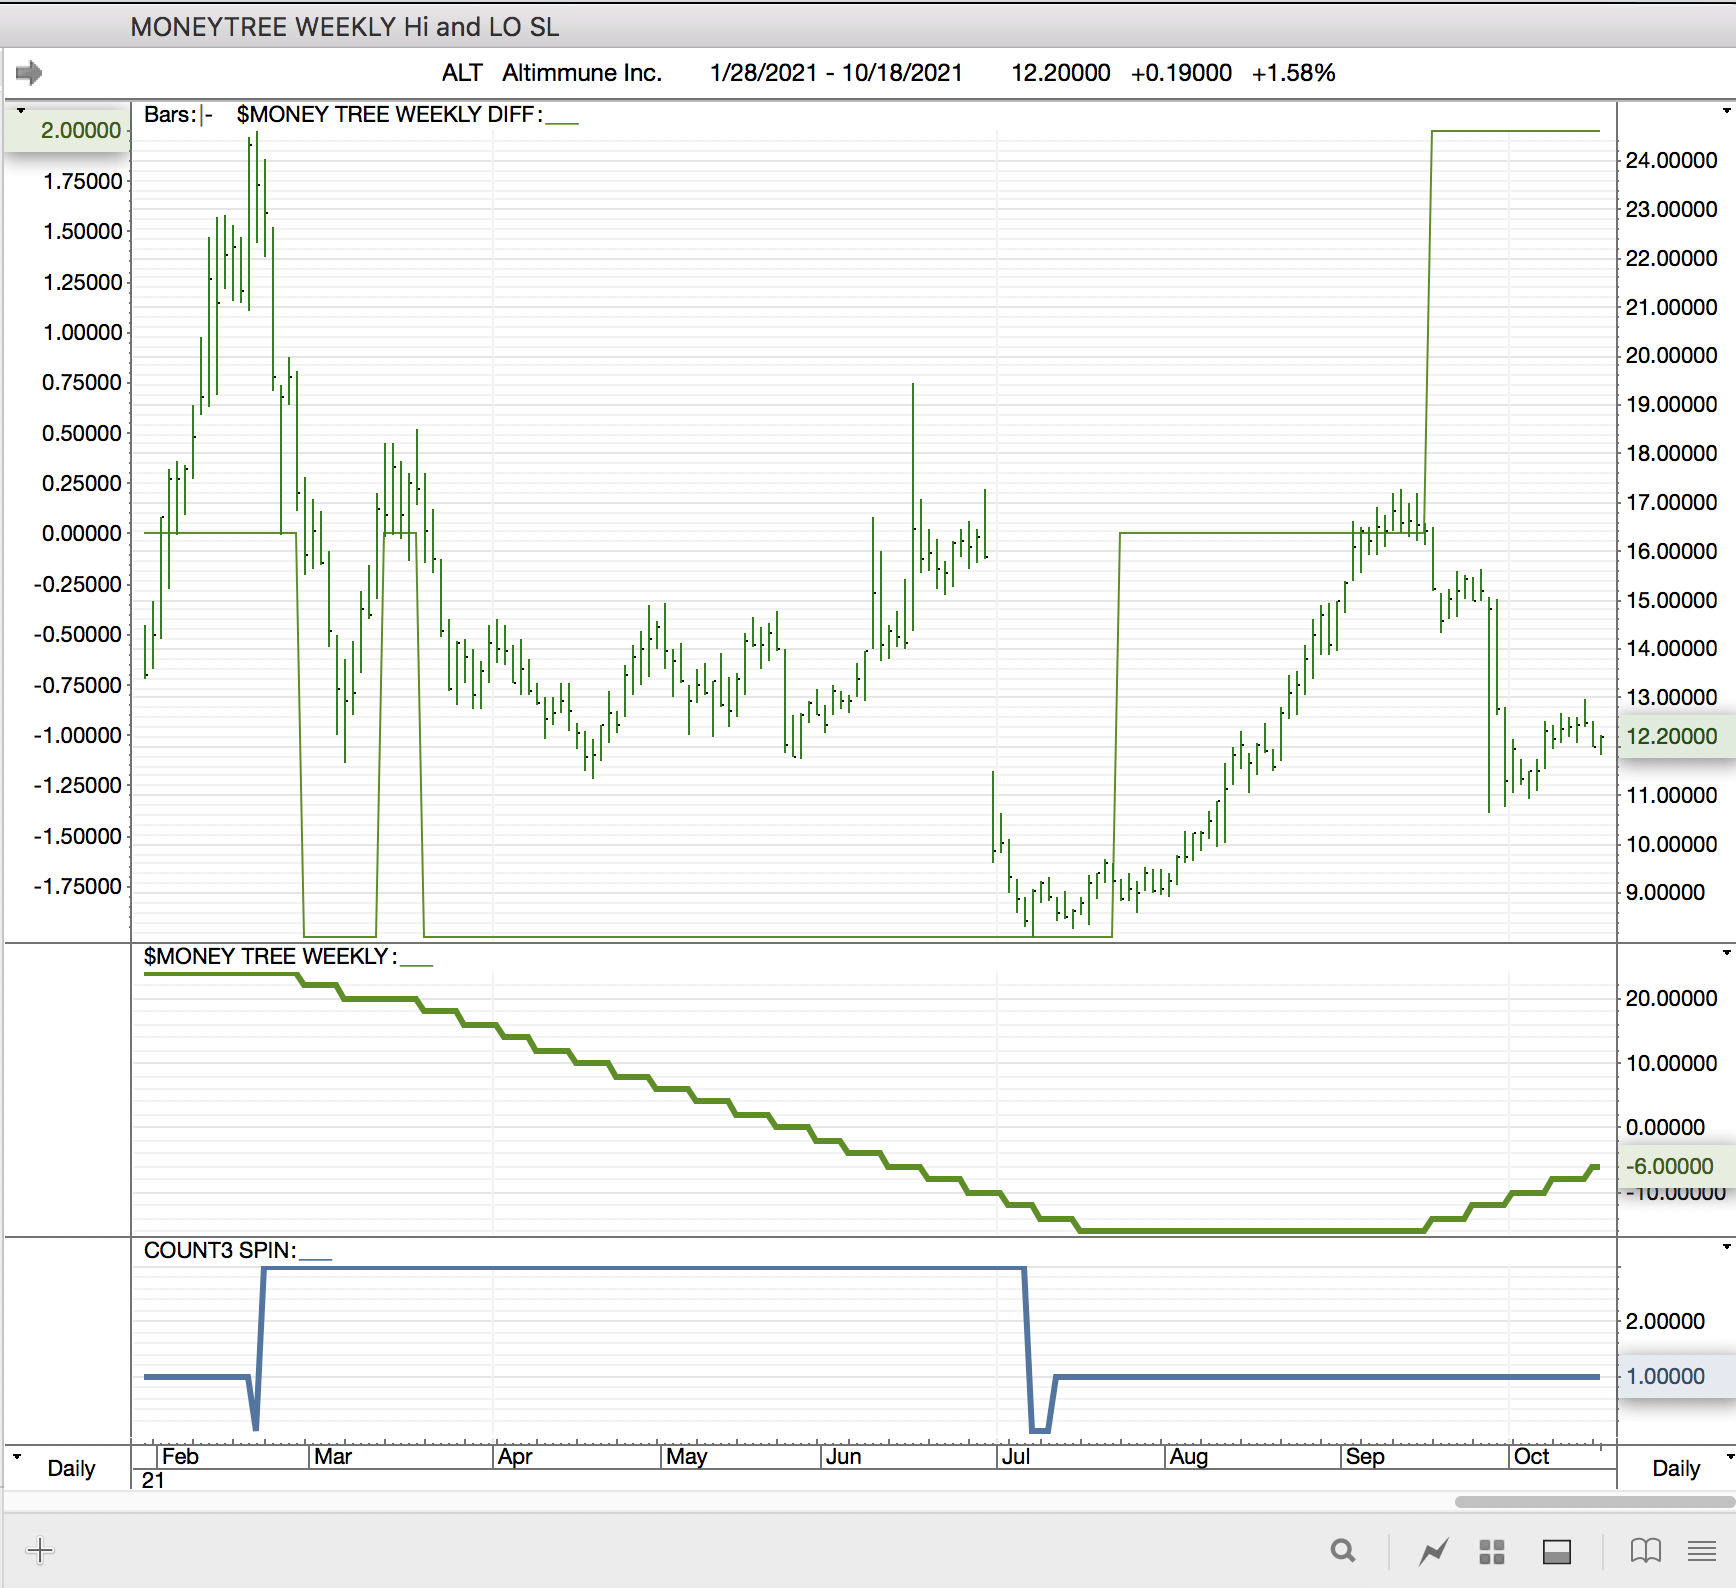Open the magnifying glass search tool

(1343, 1551)
